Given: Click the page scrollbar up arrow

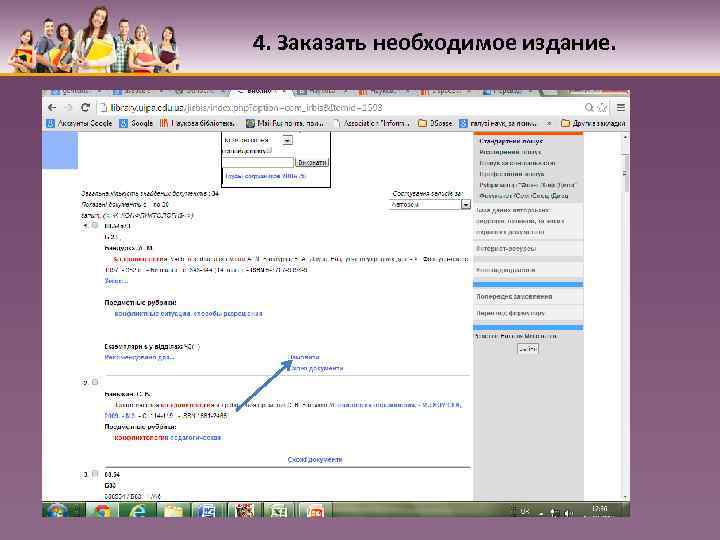Looking at the screenshot, I should point(625,137).
